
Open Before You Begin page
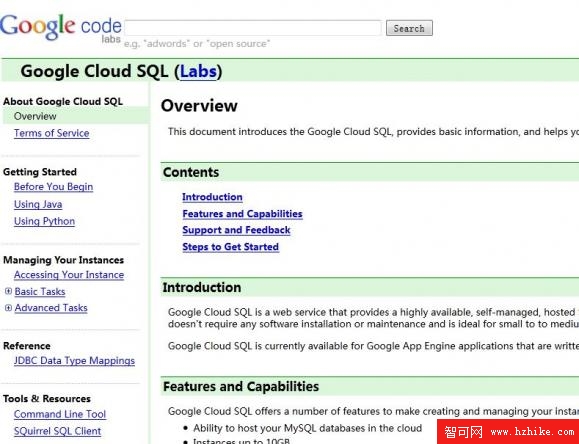[x=53, y=187]
